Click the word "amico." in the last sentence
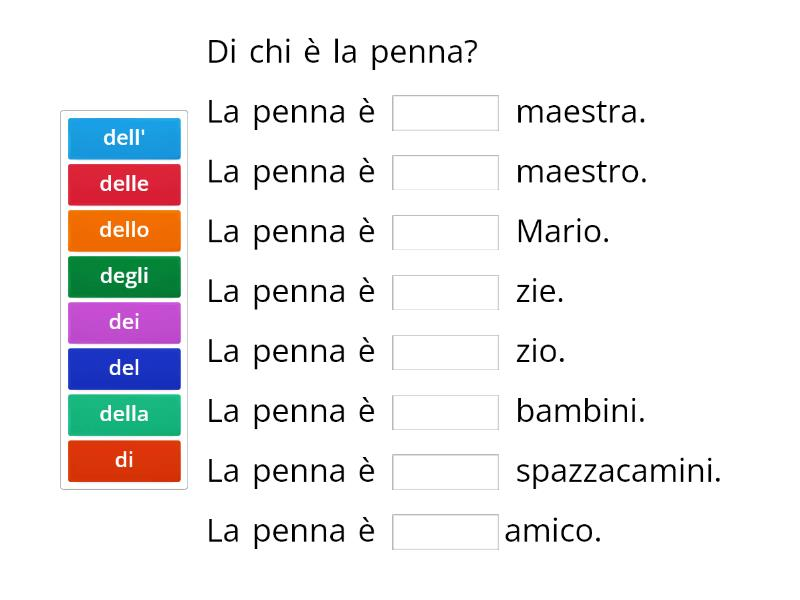 [552, 532]
